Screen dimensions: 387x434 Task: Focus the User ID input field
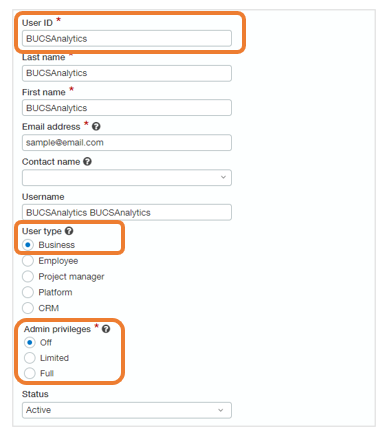127,38
